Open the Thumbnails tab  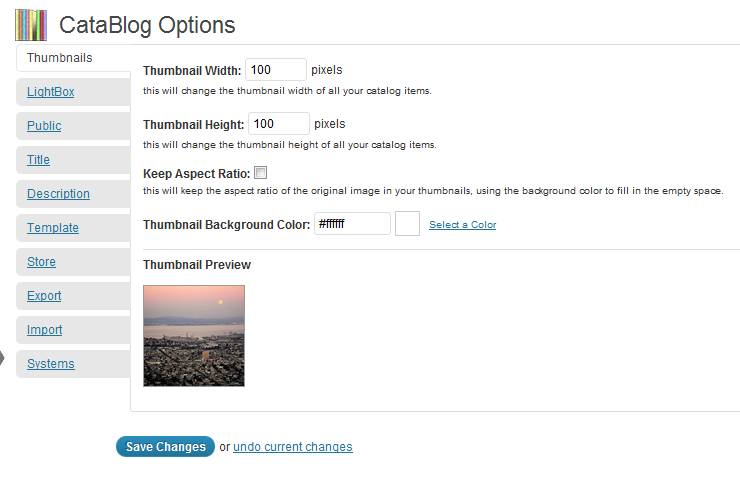59,58
